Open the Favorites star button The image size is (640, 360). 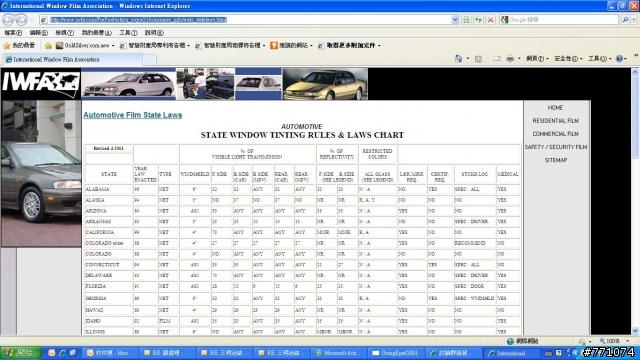point(19,45)
